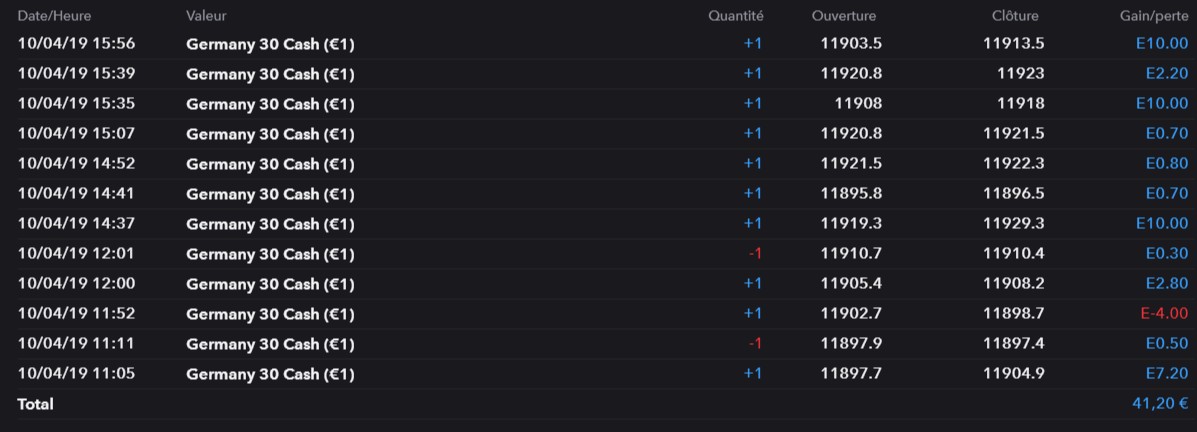Select the 10/04/19 14:52 trade timestamp

point(76,164)
